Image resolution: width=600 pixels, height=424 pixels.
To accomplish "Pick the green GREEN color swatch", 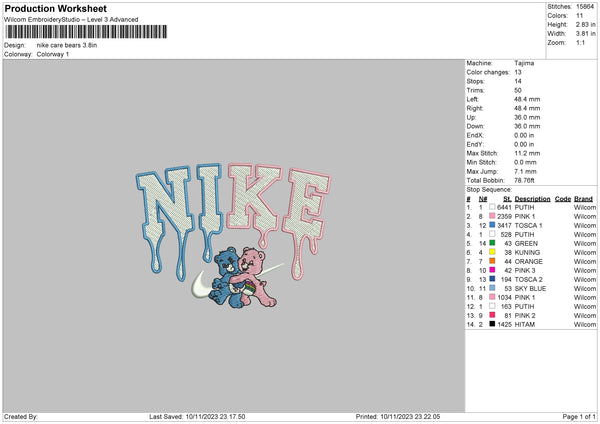I will tap(492, 243).
